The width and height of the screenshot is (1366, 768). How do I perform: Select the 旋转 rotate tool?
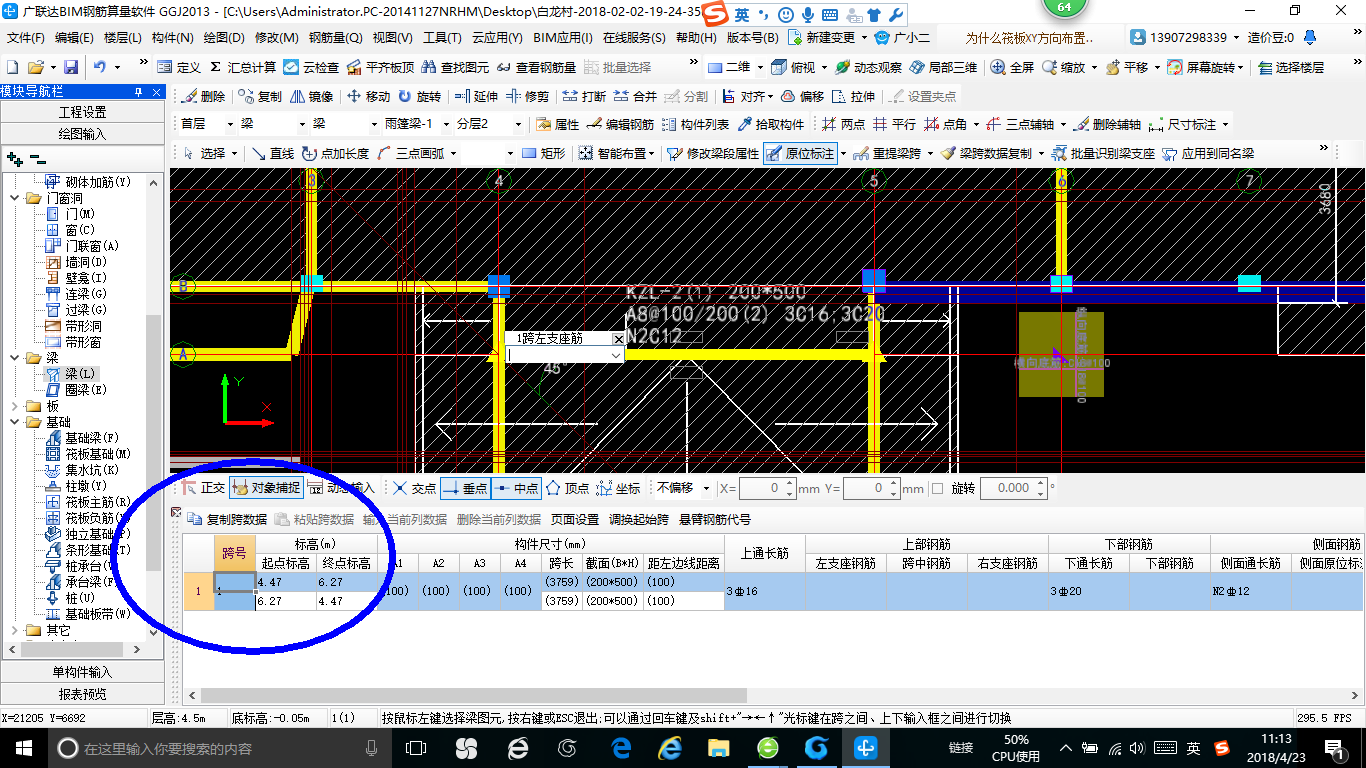(419, 96)
